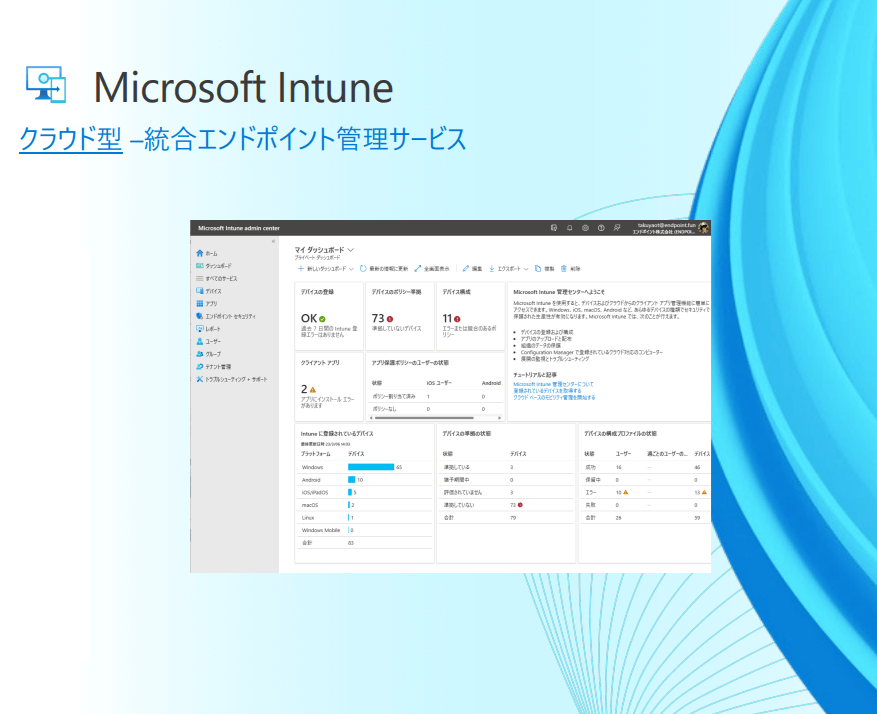
Task: Collapse the sidebar with the double chevron
Action: [274, 242]
